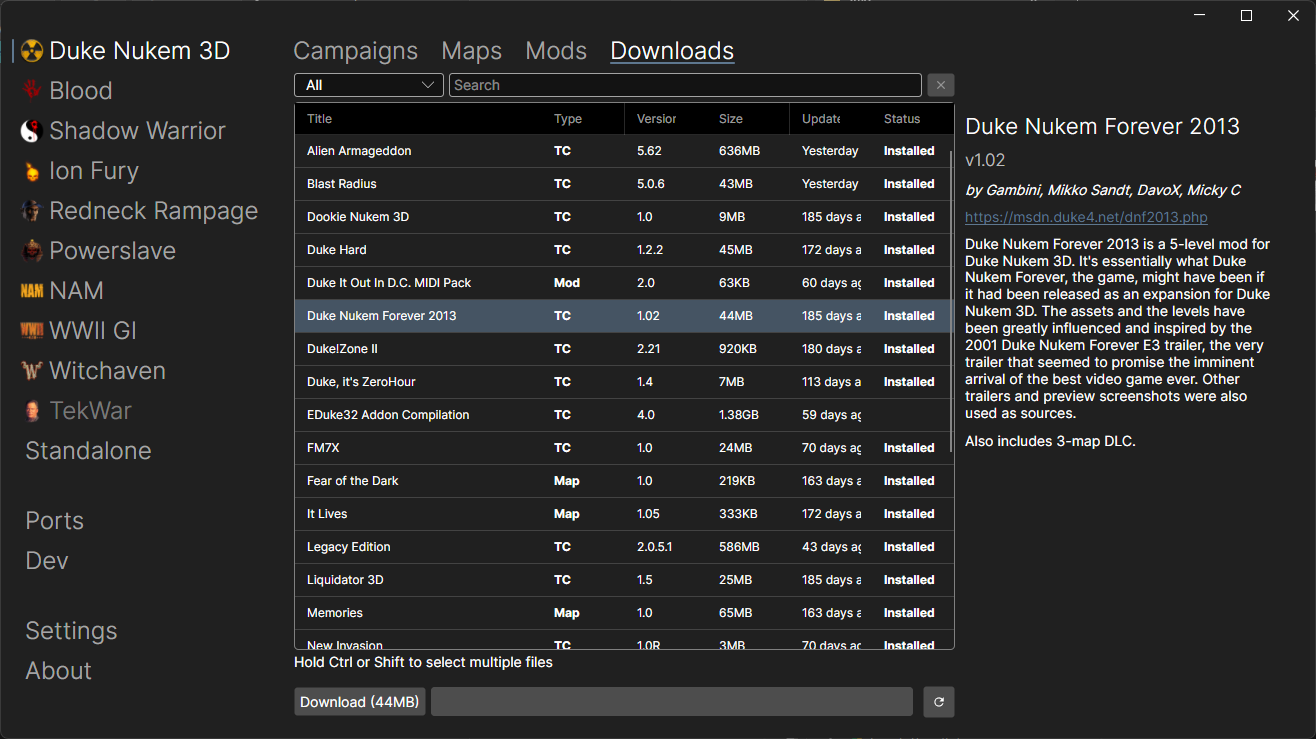Maximize the launcher window
Viewport: 1316px width, 739px height.
tap(1246, 15)
